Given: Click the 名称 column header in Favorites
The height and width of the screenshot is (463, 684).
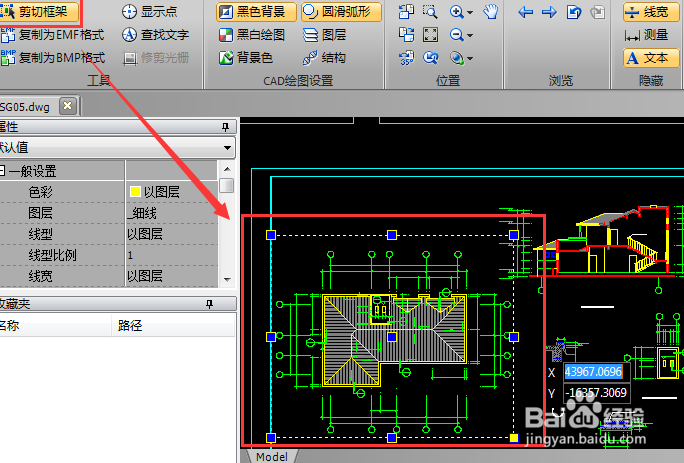Looking at the screenshot, I should click(x=55, y=325).
